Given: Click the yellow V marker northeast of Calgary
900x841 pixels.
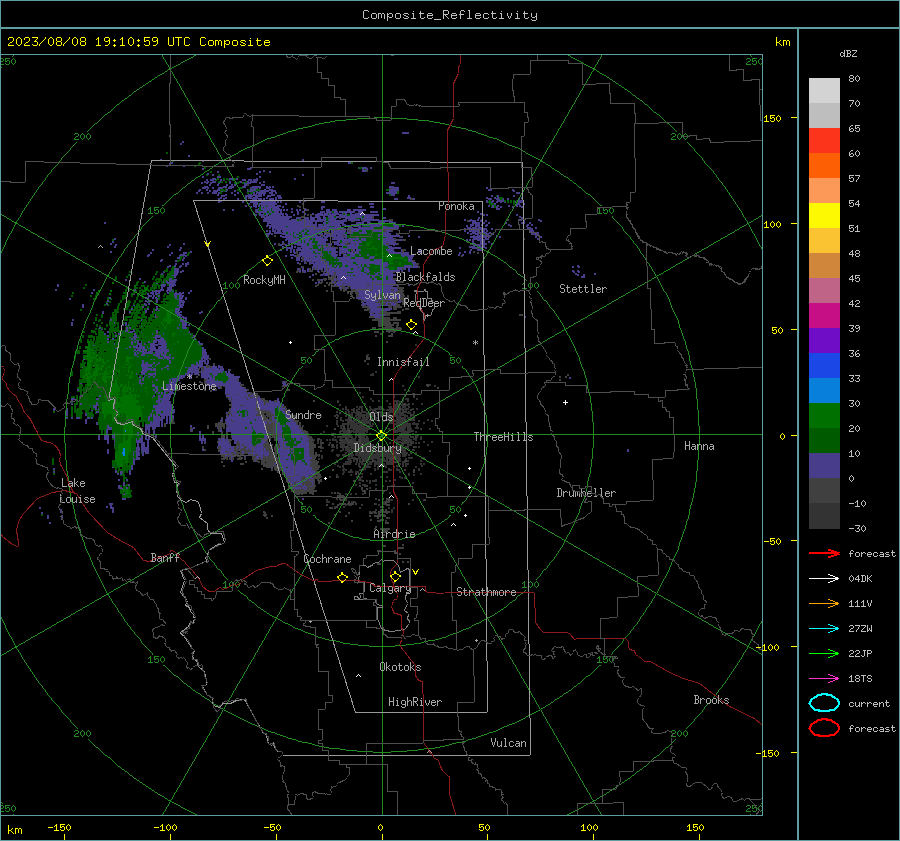Looking at the screenshot, I should (416, 572).
